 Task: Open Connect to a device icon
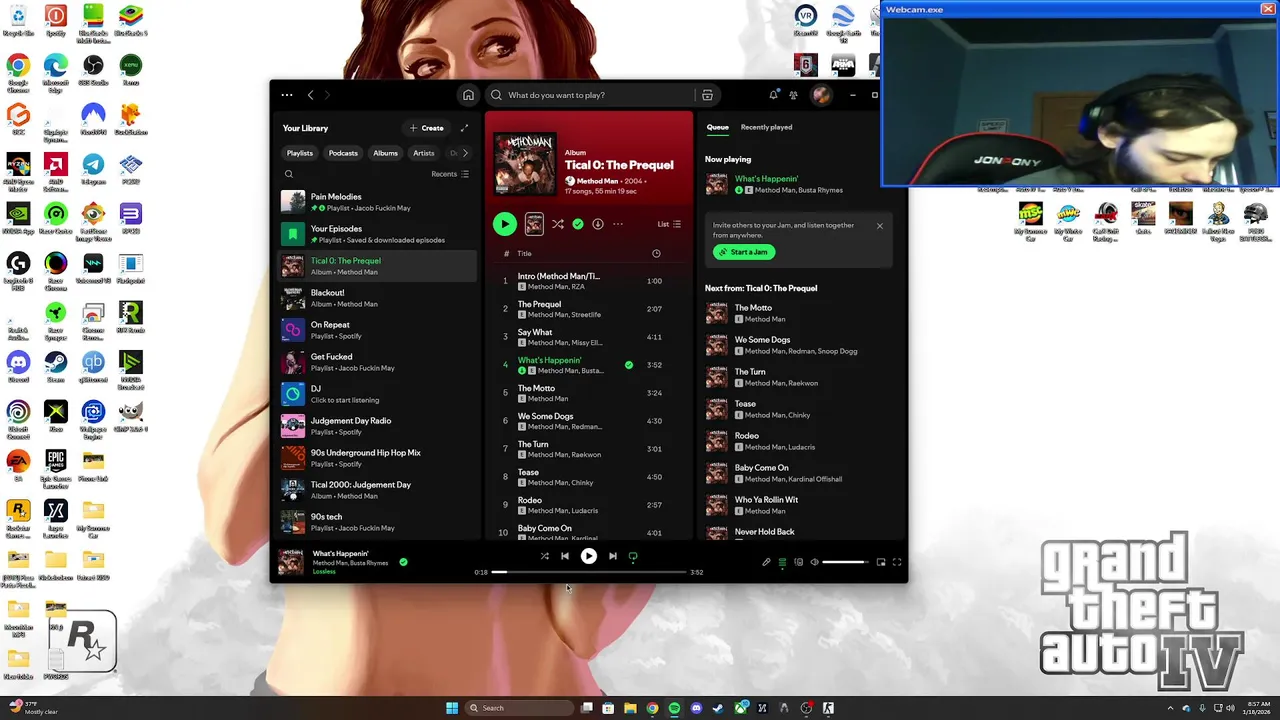point(798,562)
